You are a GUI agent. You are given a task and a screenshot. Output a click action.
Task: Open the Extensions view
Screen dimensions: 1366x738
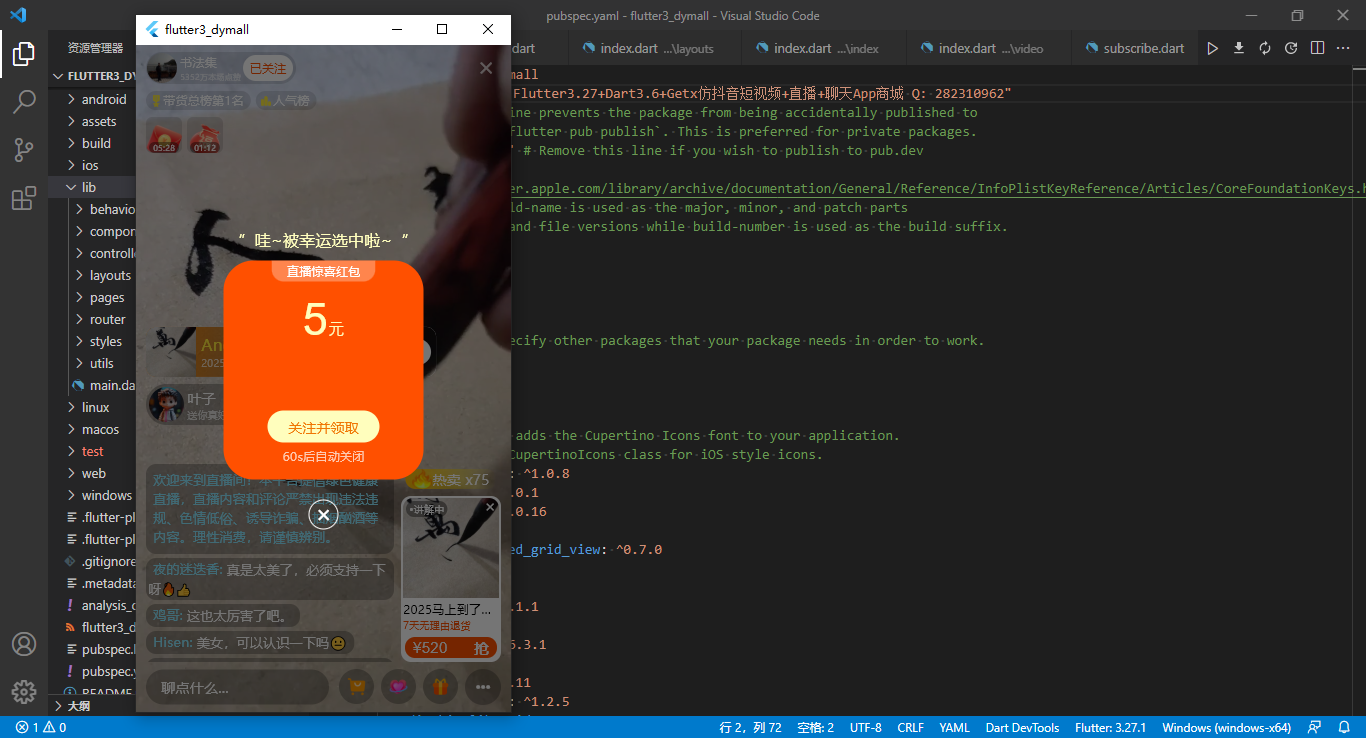[24, 199]
